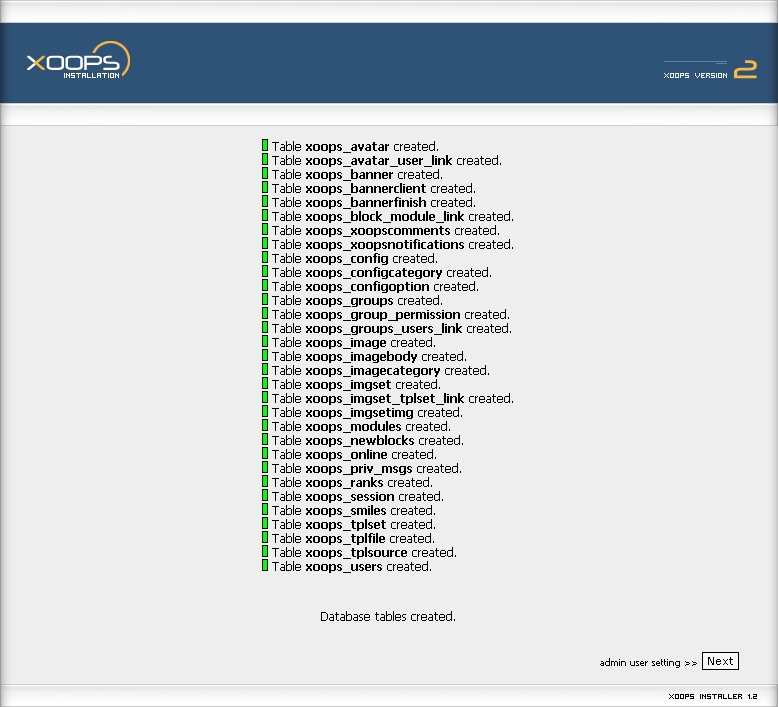The width and height of the screenshot is (778, 707).
Task: Click green status icon beside xoops_avatar created
Action: [265, 145]
